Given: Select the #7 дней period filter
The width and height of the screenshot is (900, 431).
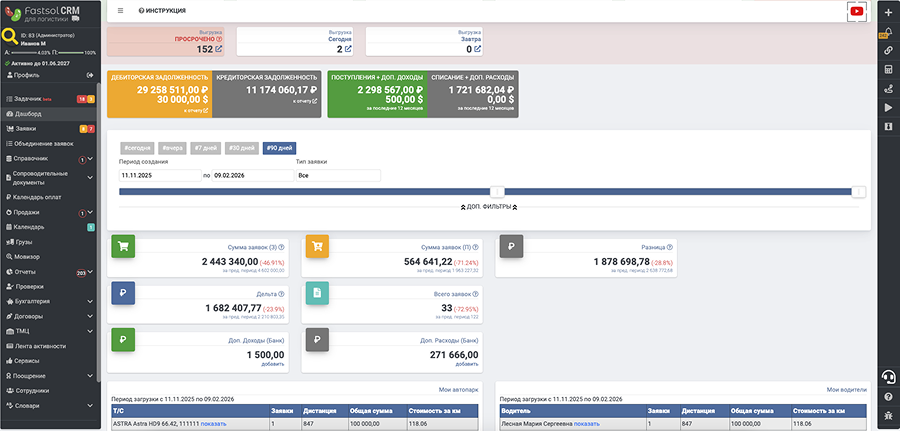Looking at the screenshot, I should (x=205, y=148).
